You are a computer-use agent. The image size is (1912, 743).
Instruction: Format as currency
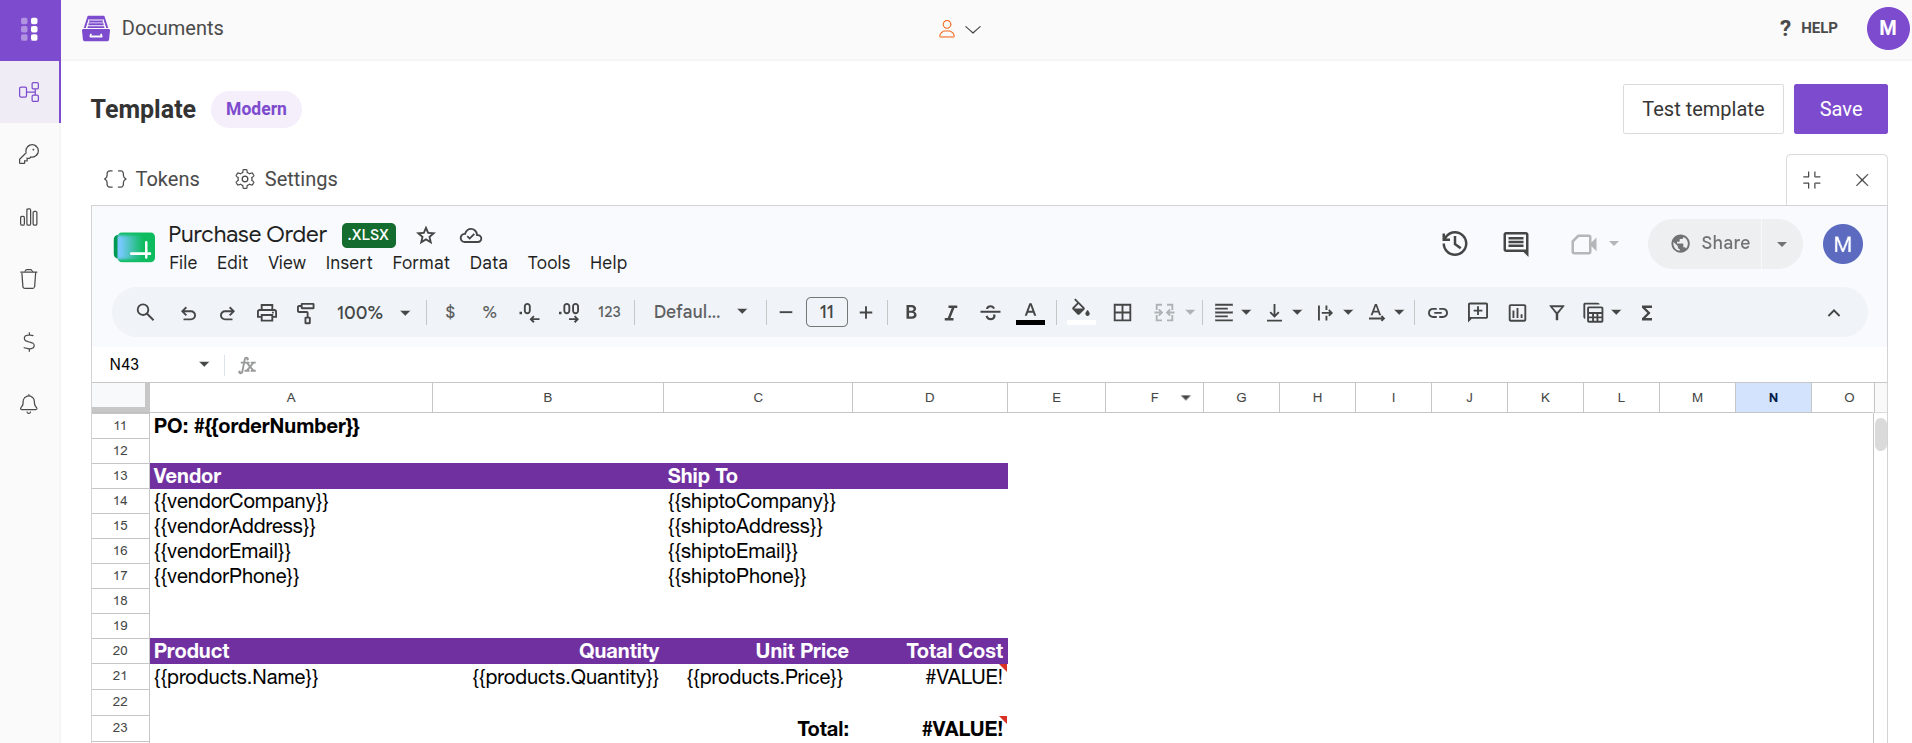click(x=450, y=312)
